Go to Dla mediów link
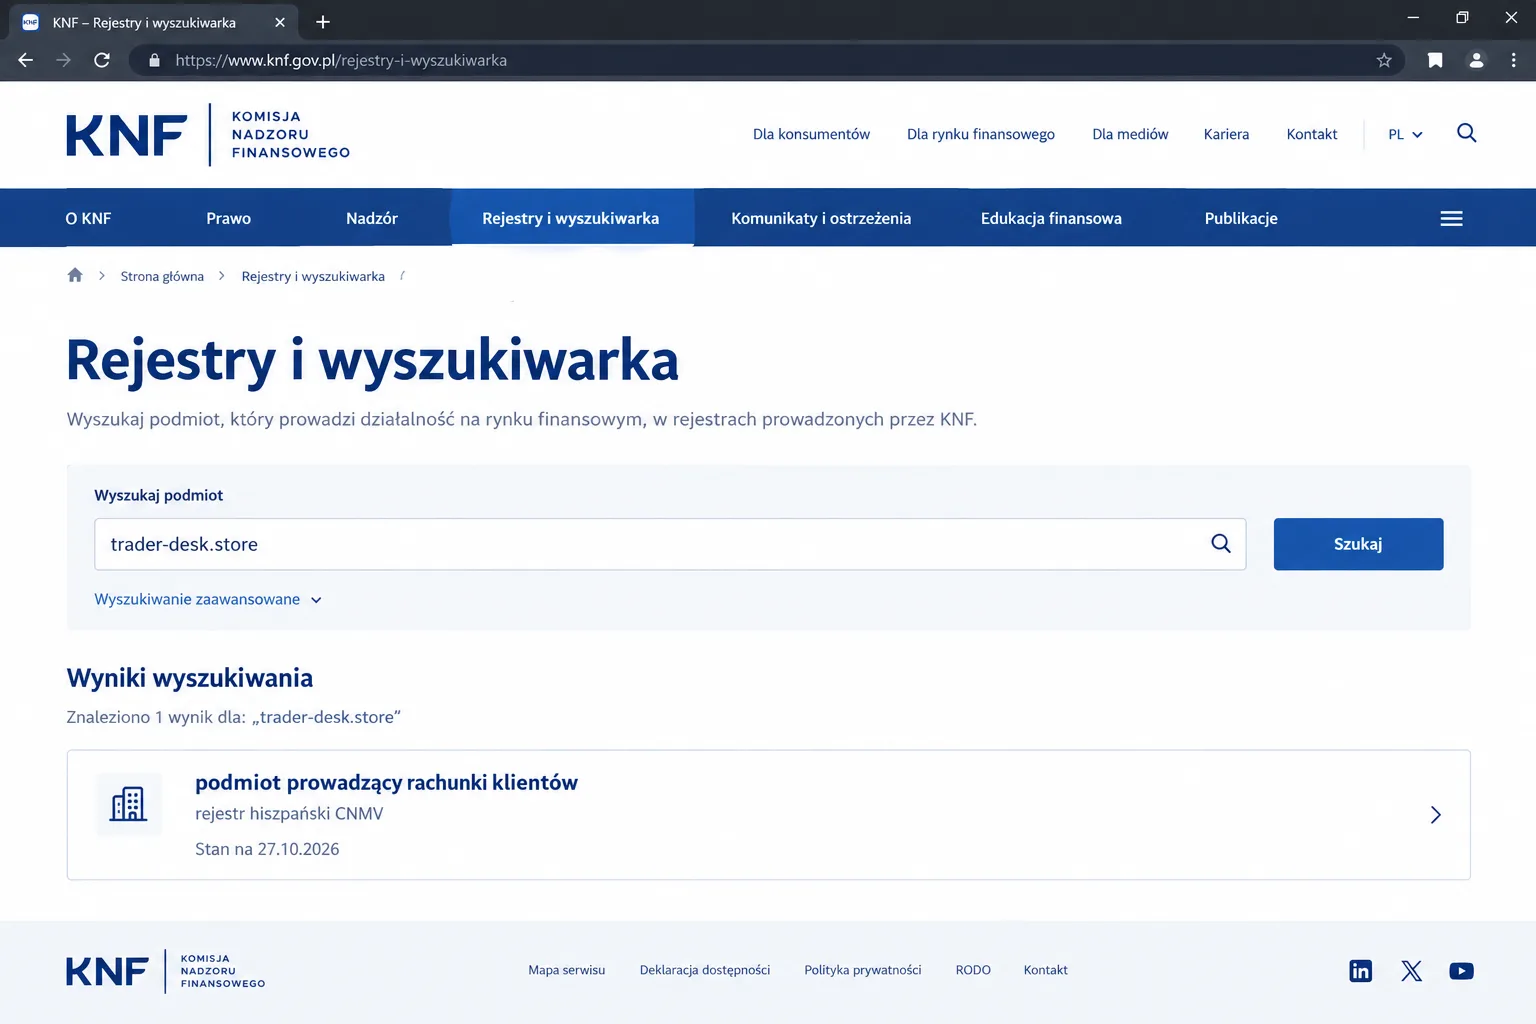 click(1130, 134)
